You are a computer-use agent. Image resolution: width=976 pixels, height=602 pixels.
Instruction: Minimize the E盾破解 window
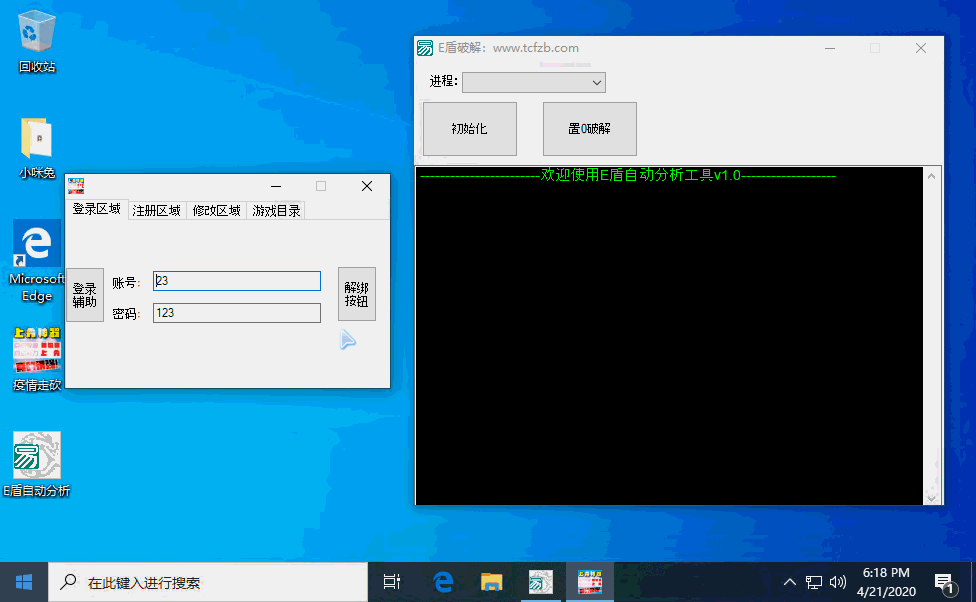pos(830,48)
